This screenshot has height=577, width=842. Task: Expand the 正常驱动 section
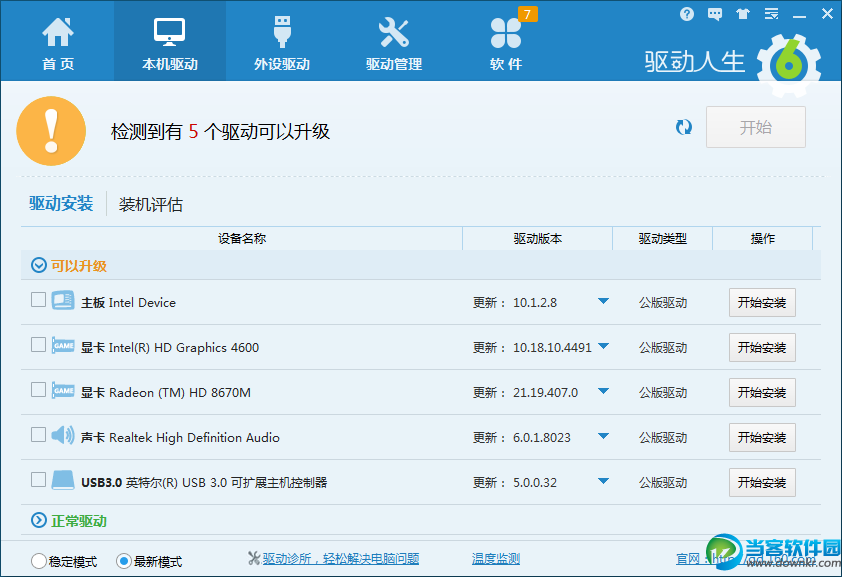(39, 520)
